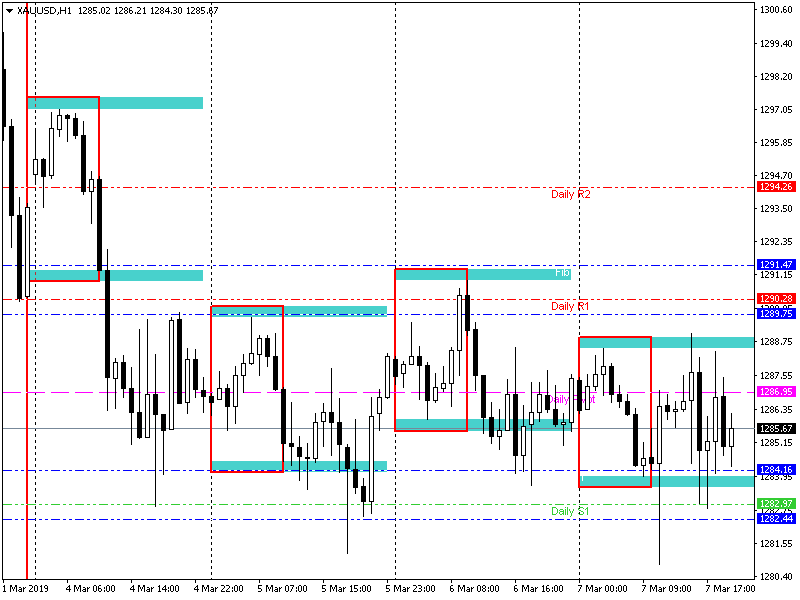
Task: Click the 1300.60 value on price scale
Action: coord(776,10)
